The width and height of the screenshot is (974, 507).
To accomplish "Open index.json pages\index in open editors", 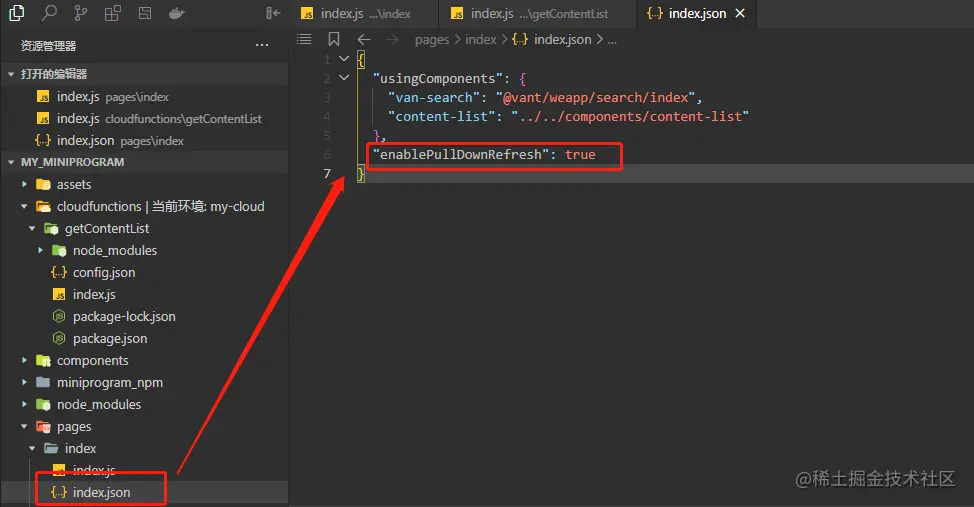I will coord(144,140).
